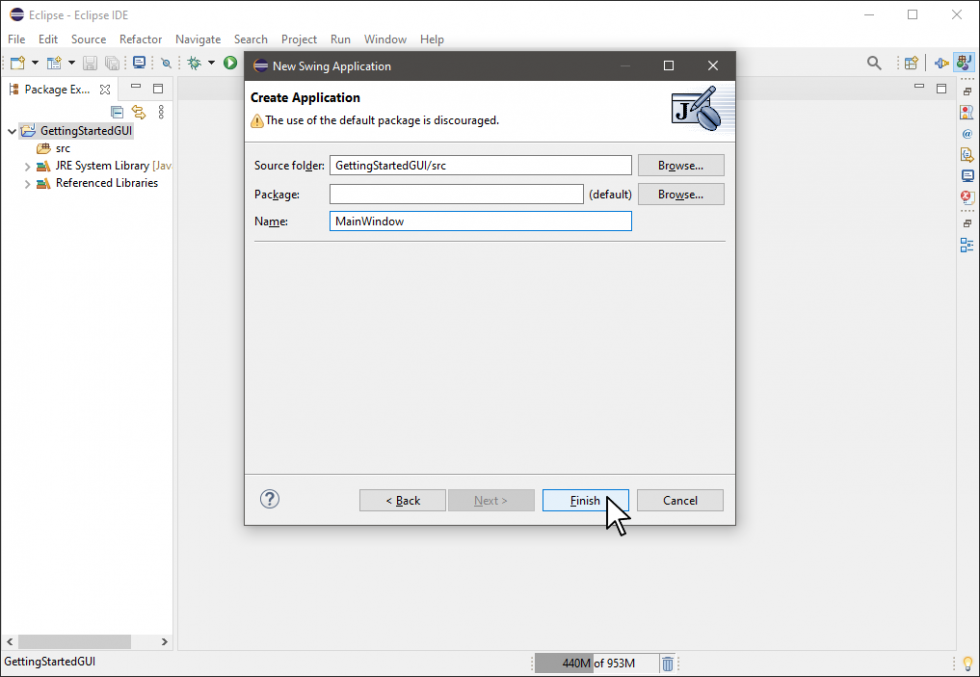Click the heap status 440M of 953M bar
Screen dimensions: 980x677
(x=596, y=663)
